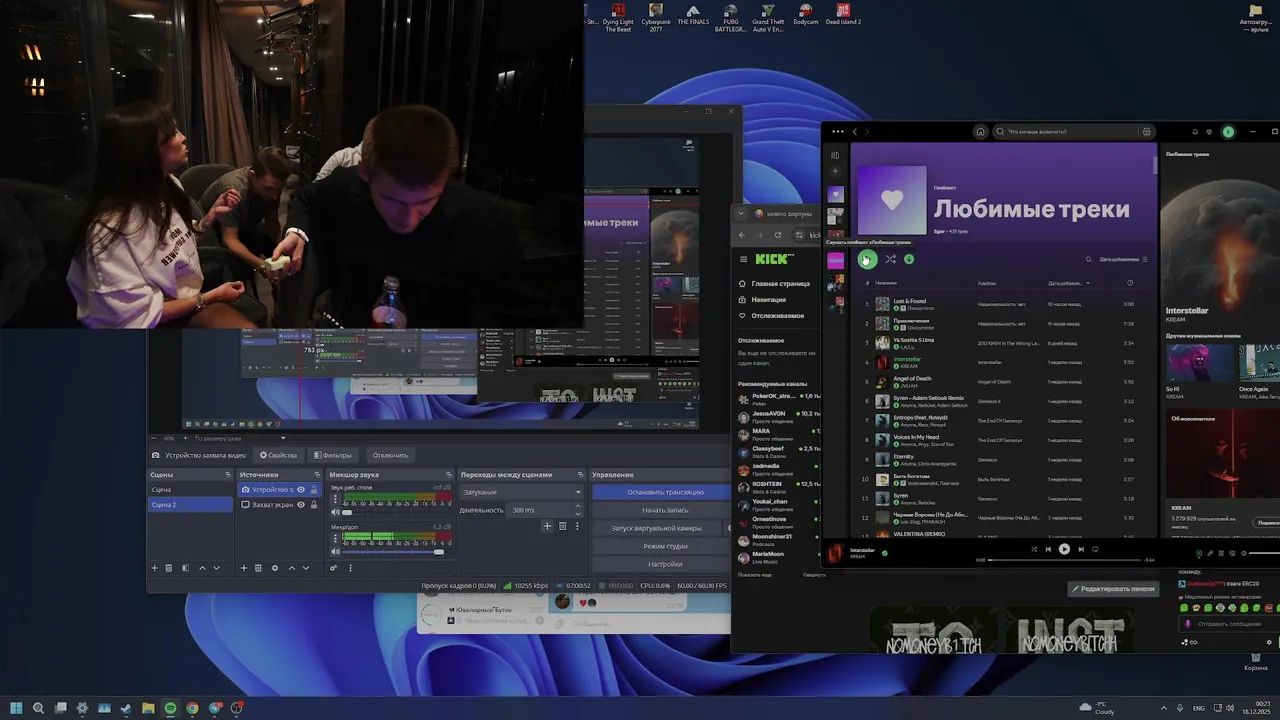Open Дата добавления sort dropdown in Spotify

click(1123, 259)
